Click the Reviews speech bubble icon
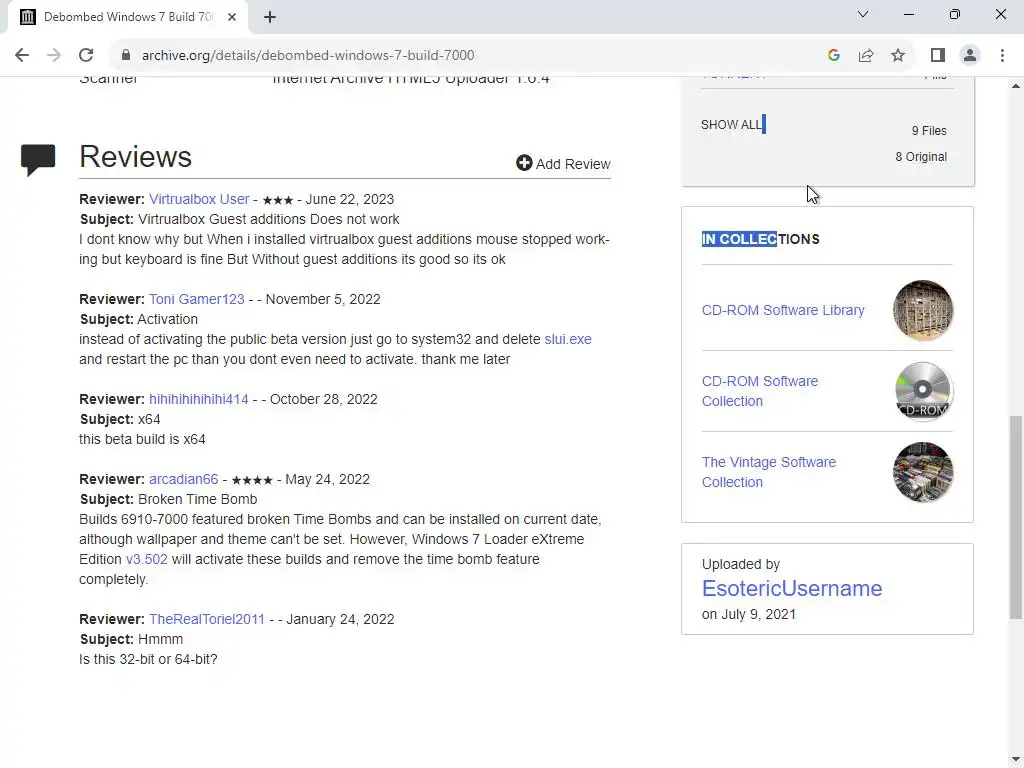The image size is (1024, 768). coord(38,160)
